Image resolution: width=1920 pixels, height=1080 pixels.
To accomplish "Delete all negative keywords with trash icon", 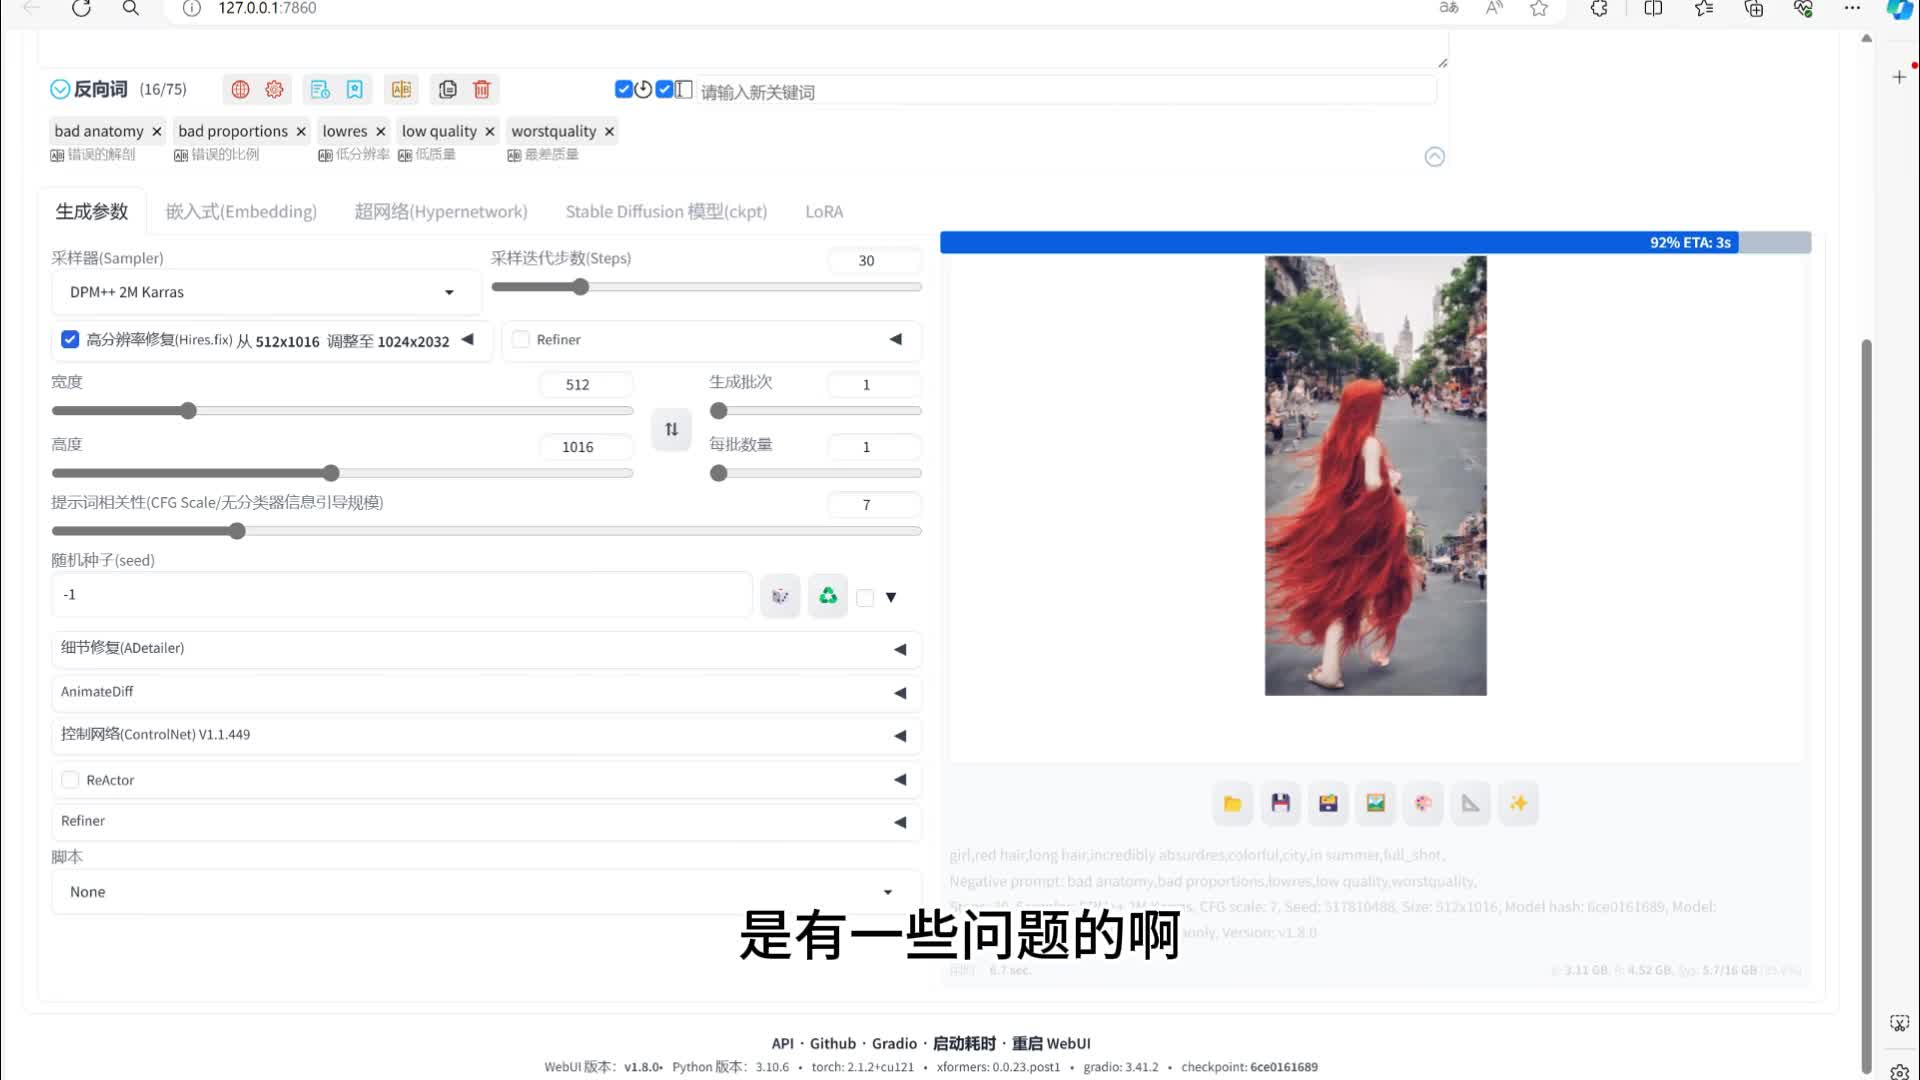I will pos(482,90).
